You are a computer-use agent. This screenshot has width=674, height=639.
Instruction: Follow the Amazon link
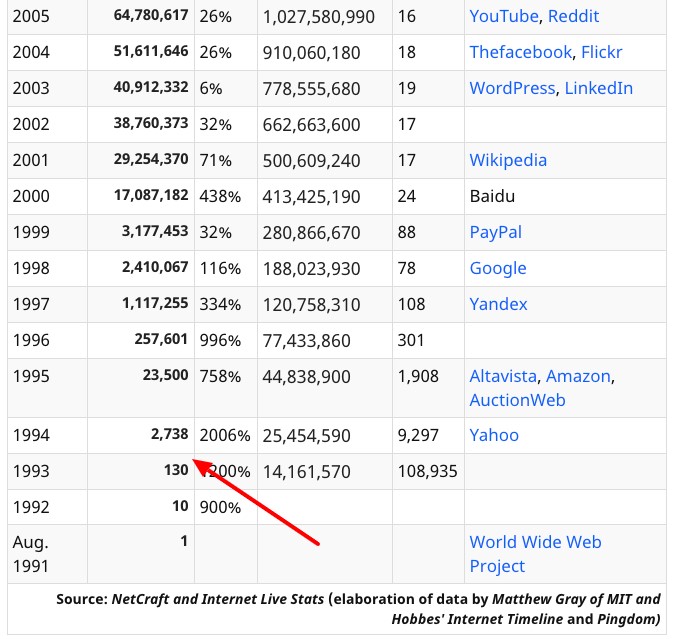[578, 376]
